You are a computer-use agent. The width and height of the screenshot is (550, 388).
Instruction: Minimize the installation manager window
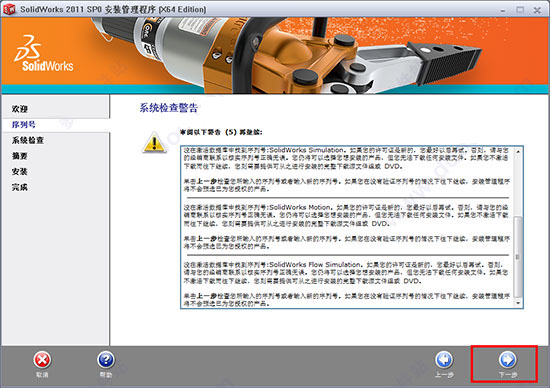click(x=503, y=10)
